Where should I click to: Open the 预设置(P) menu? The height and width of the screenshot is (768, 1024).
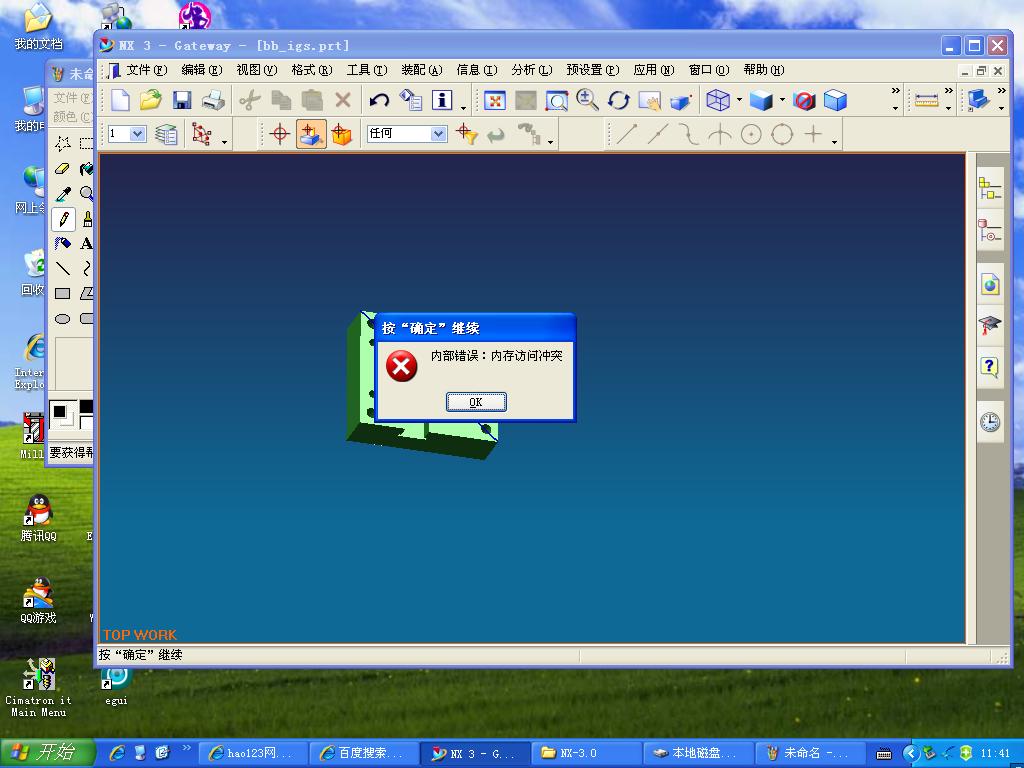[592, 70]
